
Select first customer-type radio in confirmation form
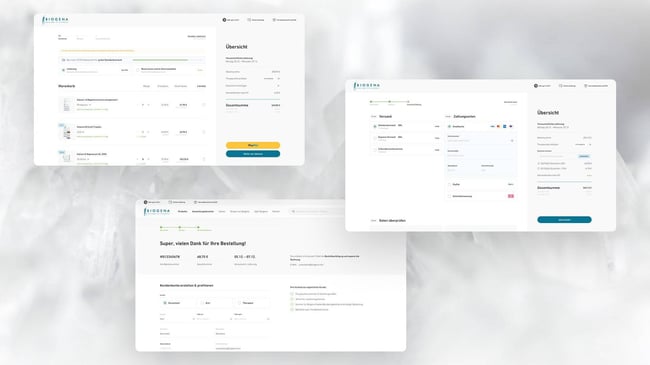[165, 303]
